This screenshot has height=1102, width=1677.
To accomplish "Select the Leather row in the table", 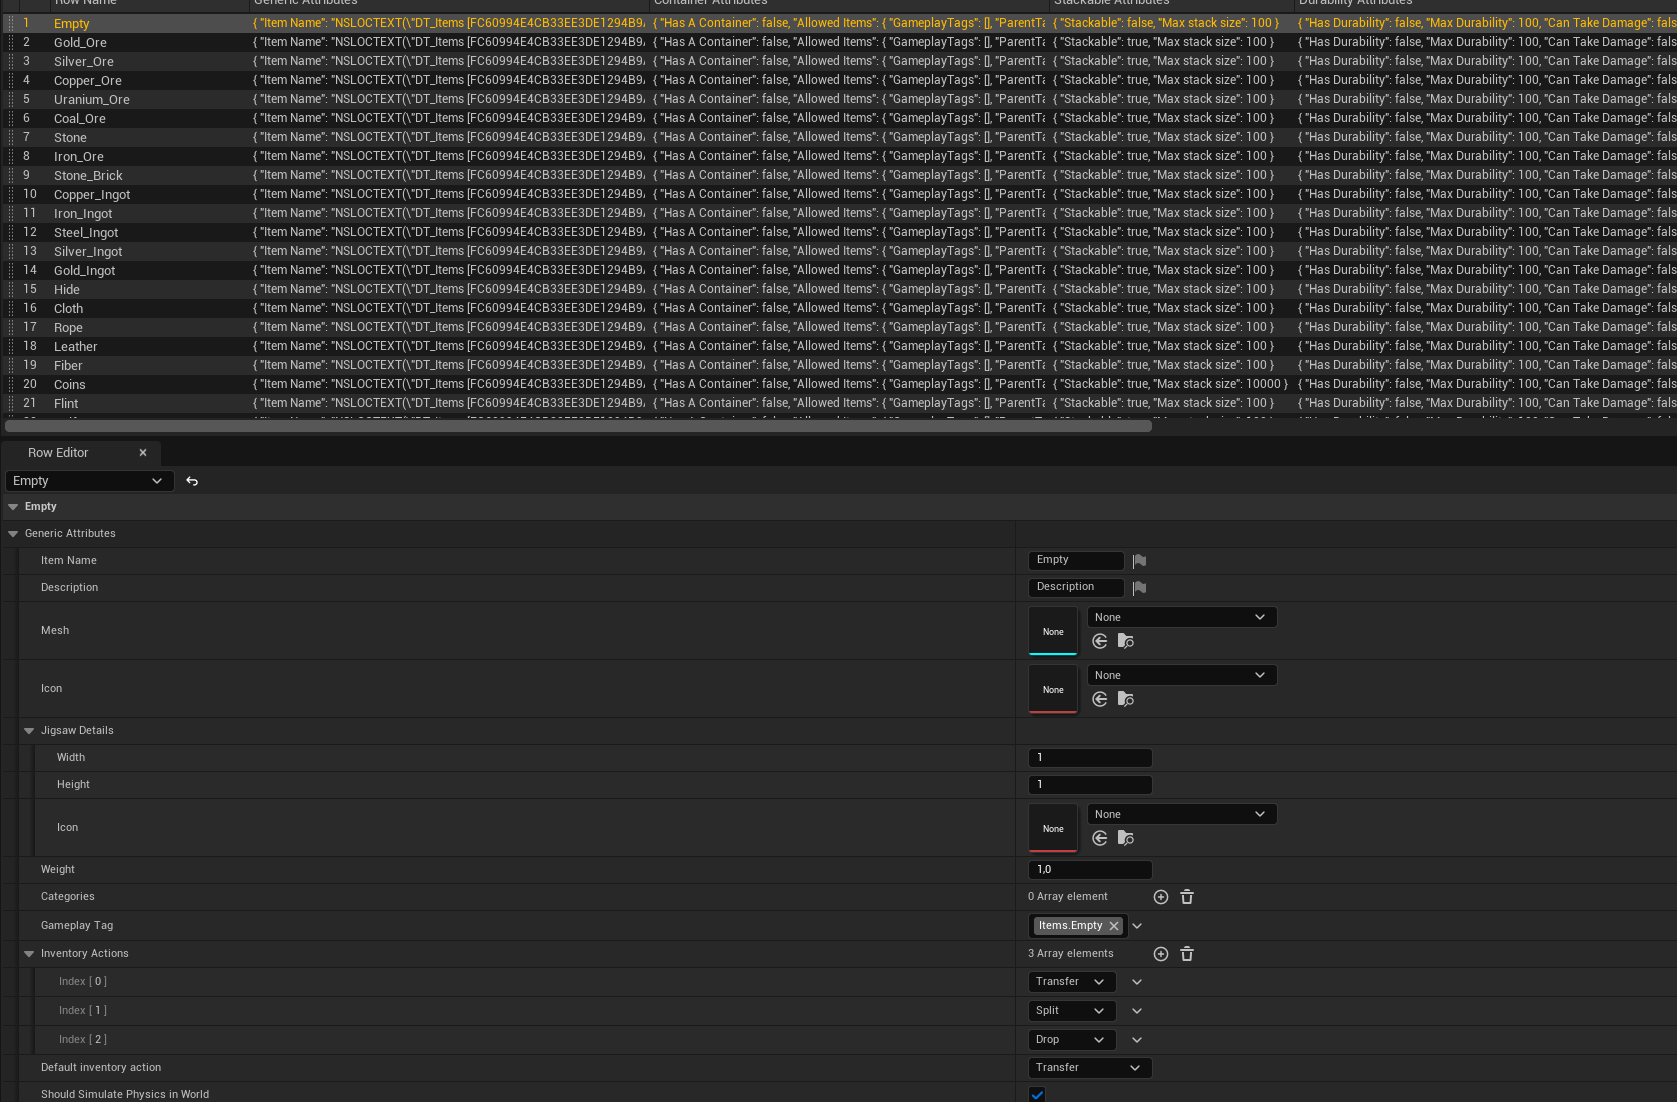I will click(x=838, y=346).
